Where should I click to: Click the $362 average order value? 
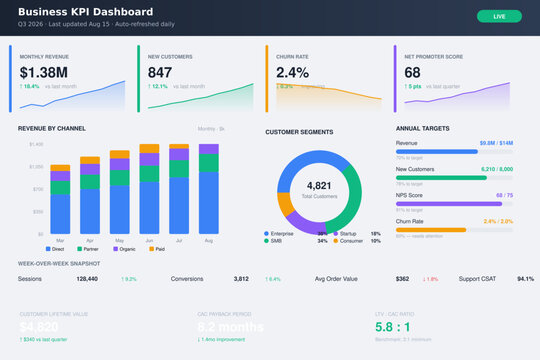[402, 279]
